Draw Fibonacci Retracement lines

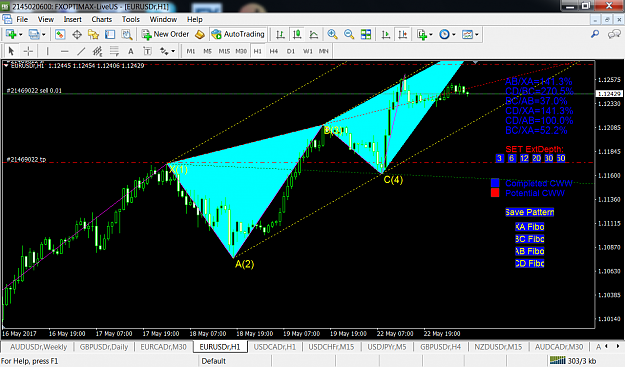click(x=114, y=51)
